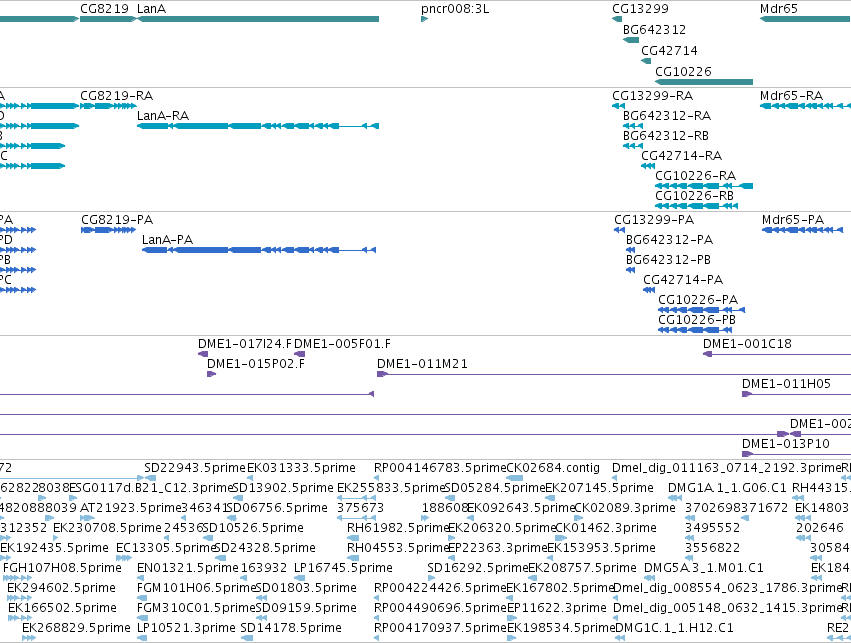Viewport: 851px width, 643px height.
Task: Select the DME1-011M21 clone label
Action: pyautogui.click(x=422, y=364)
